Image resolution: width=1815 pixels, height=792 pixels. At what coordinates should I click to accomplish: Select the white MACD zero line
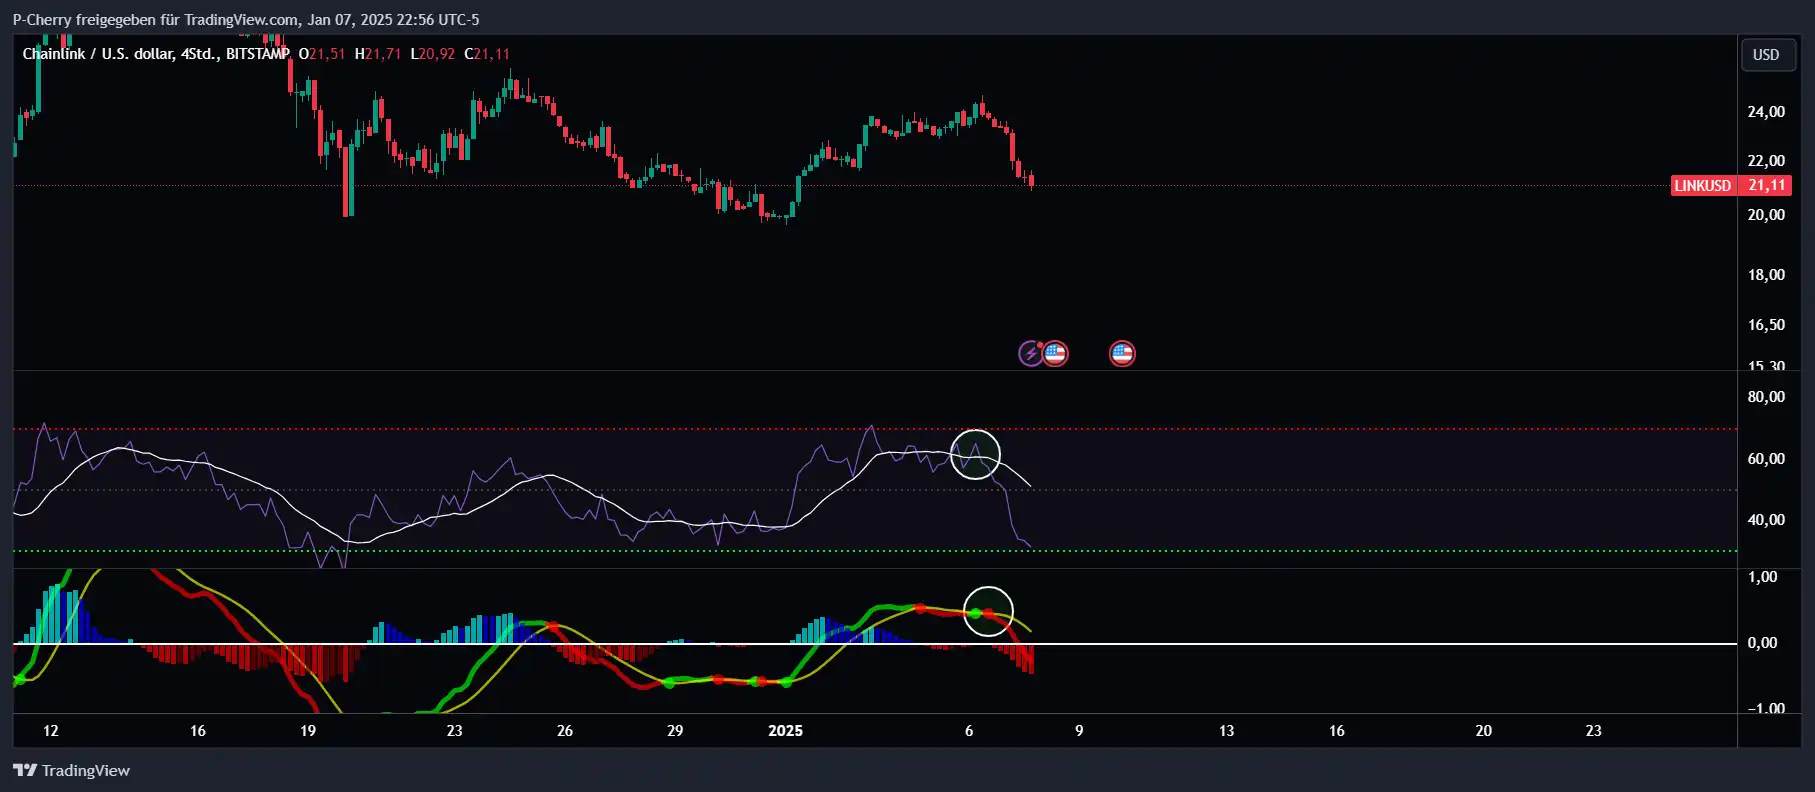pos(875,643)
